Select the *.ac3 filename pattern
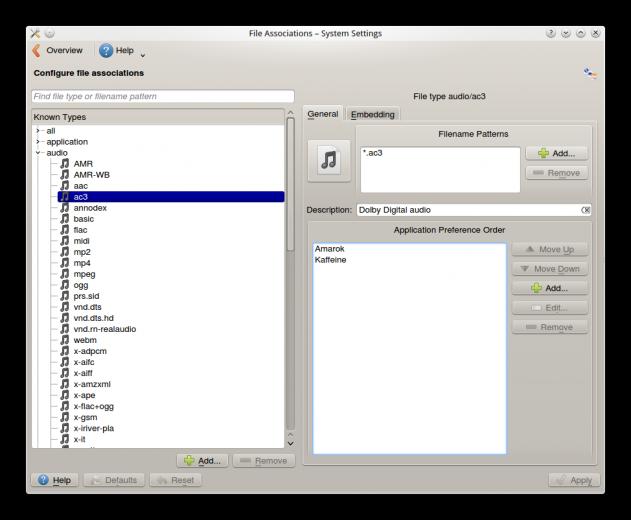 pyautogui.click(x=373, y=153)
